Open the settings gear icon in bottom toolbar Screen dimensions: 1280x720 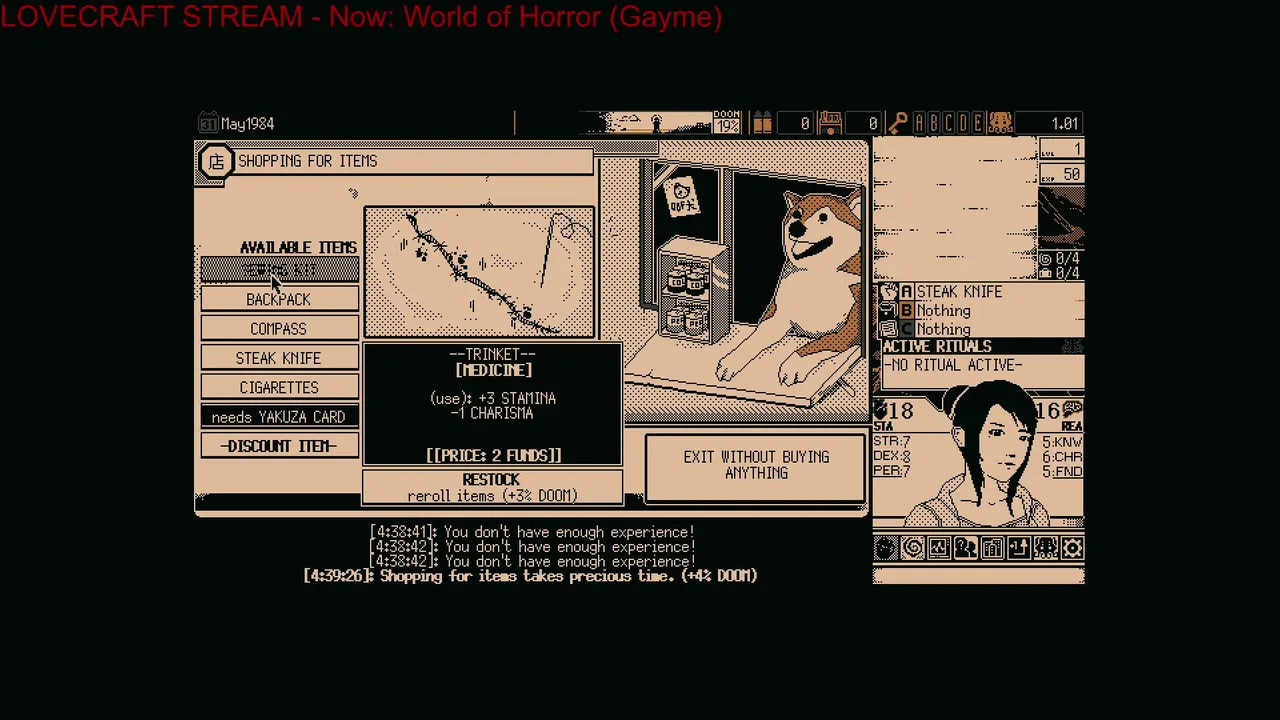coord(1072,548)
